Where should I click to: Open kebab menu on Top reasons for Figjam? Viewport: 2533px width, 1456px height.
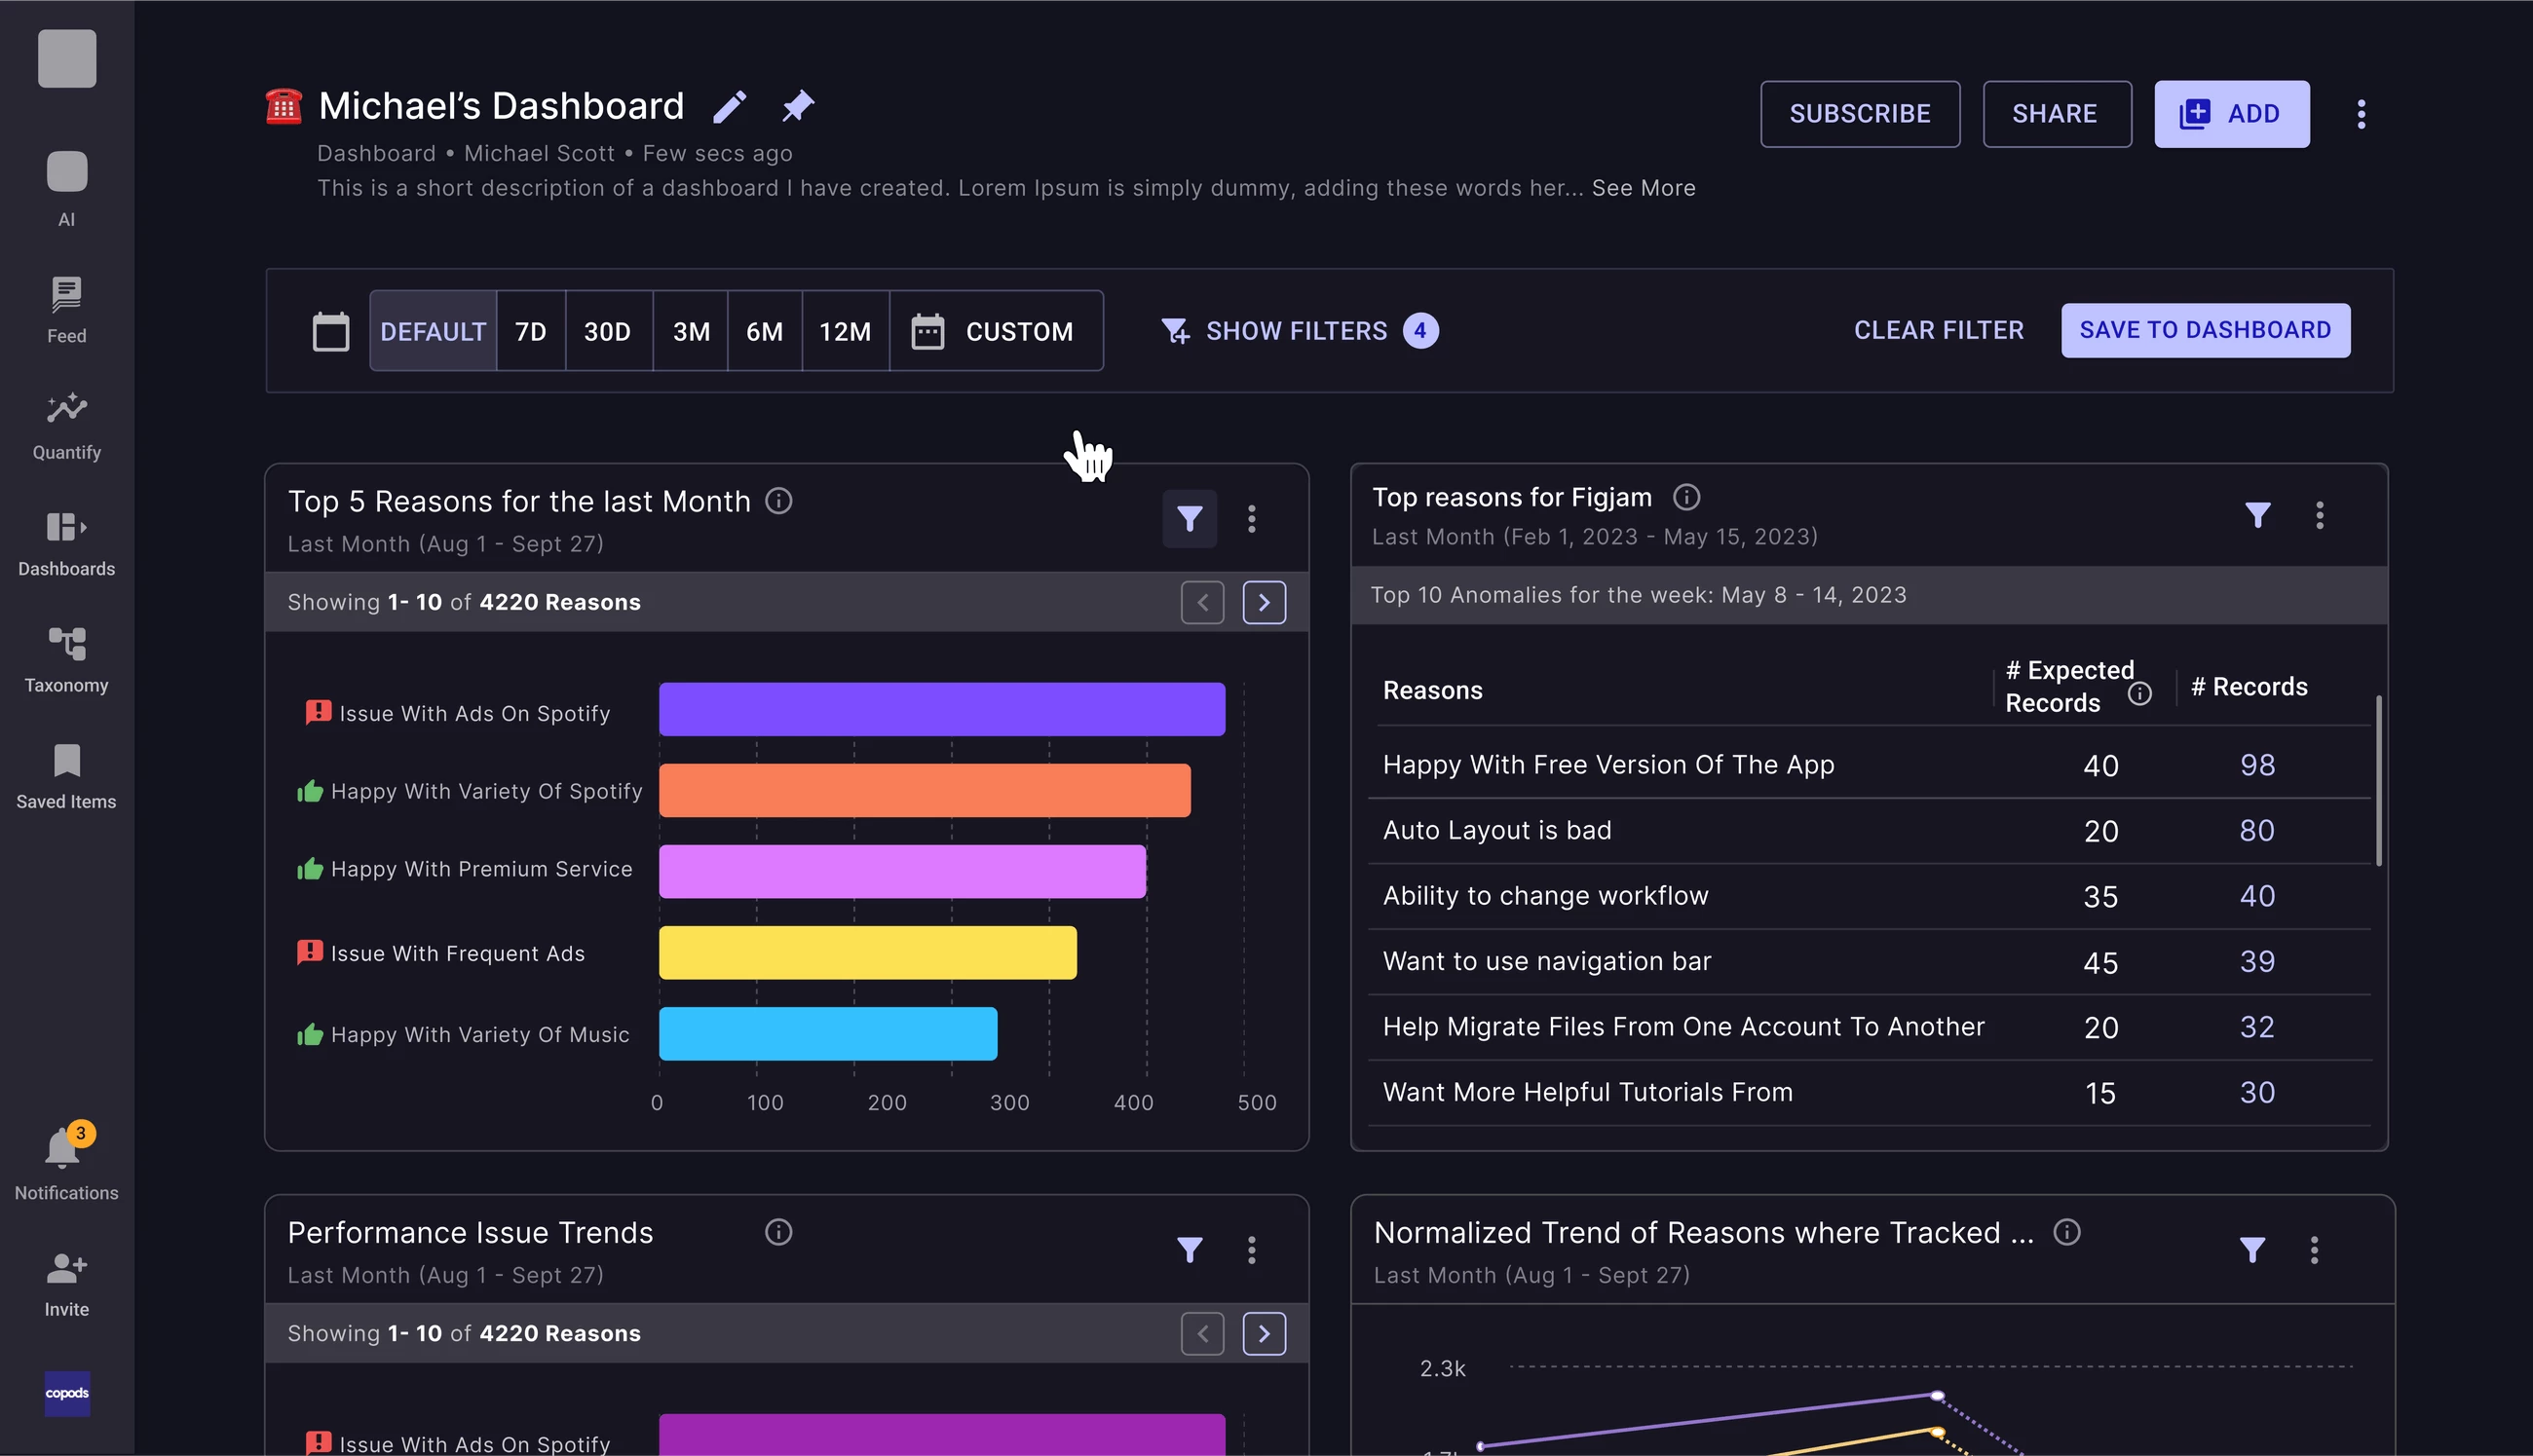point(2319,516)
